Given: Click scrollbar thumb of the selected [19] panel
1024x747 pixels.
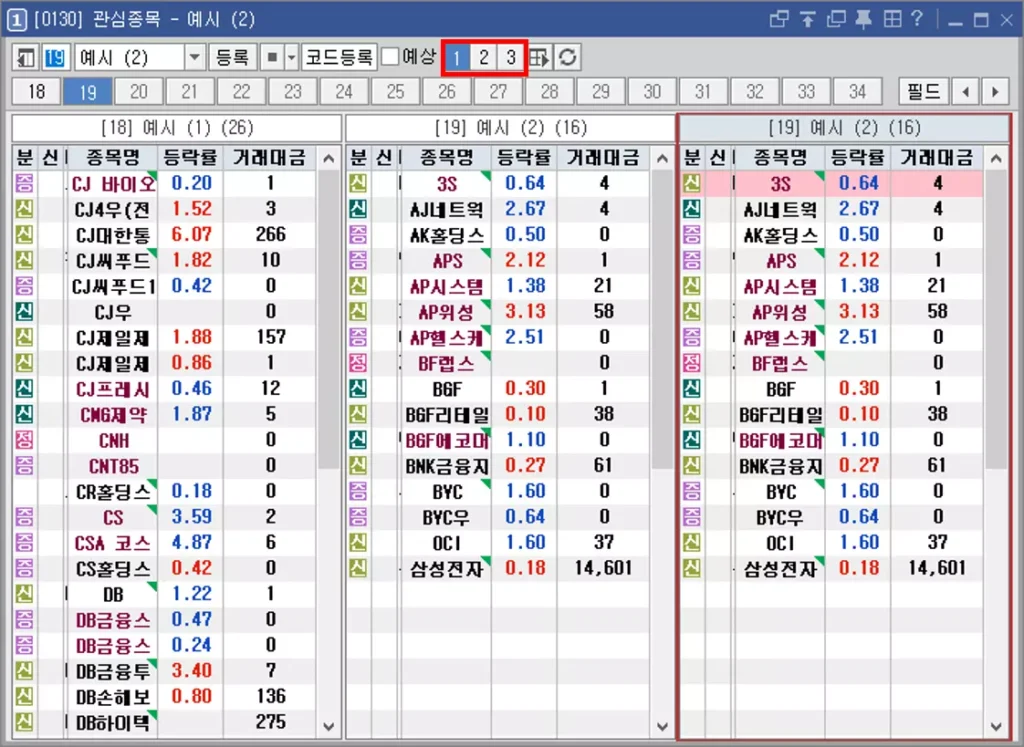Looking at the screenshot, I should 996,319.
